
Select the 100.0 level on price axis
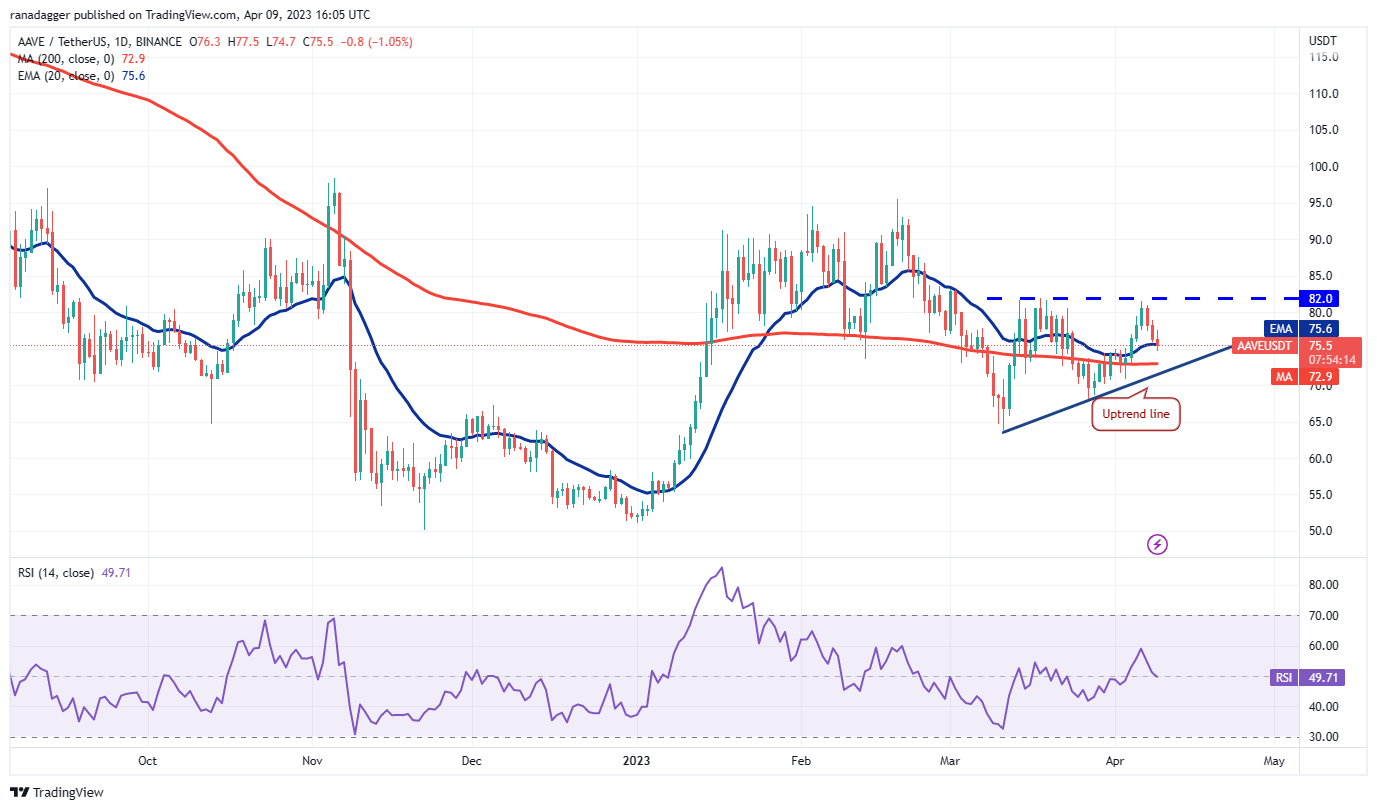point(1323,167)
